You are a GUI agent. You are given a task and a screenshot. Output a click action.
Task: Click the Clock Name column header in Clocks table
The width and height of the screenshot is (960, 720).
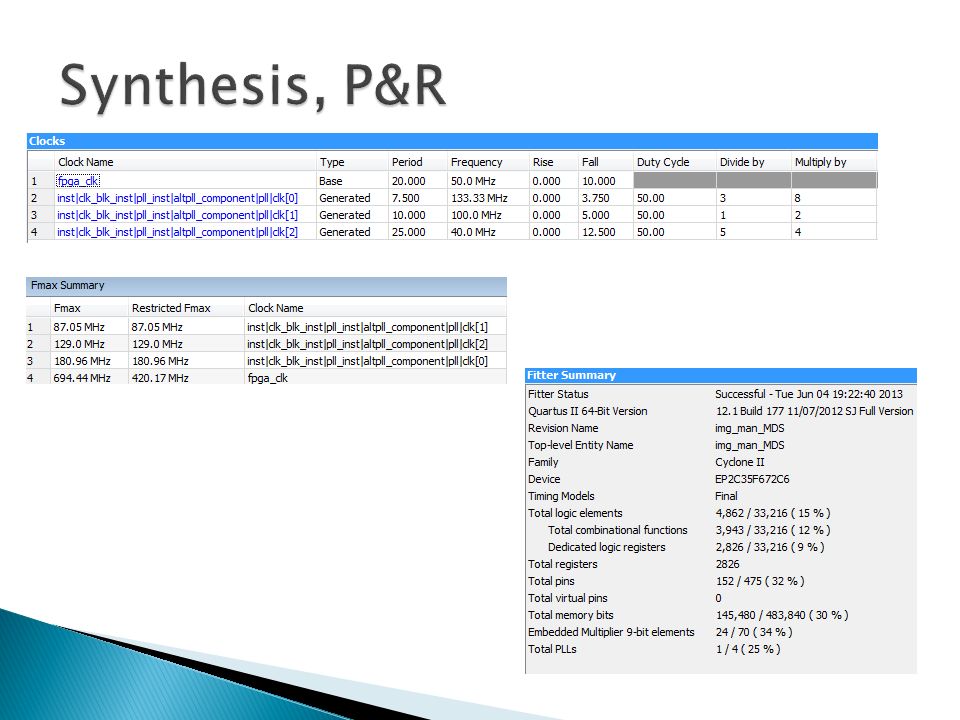(86, 162)
